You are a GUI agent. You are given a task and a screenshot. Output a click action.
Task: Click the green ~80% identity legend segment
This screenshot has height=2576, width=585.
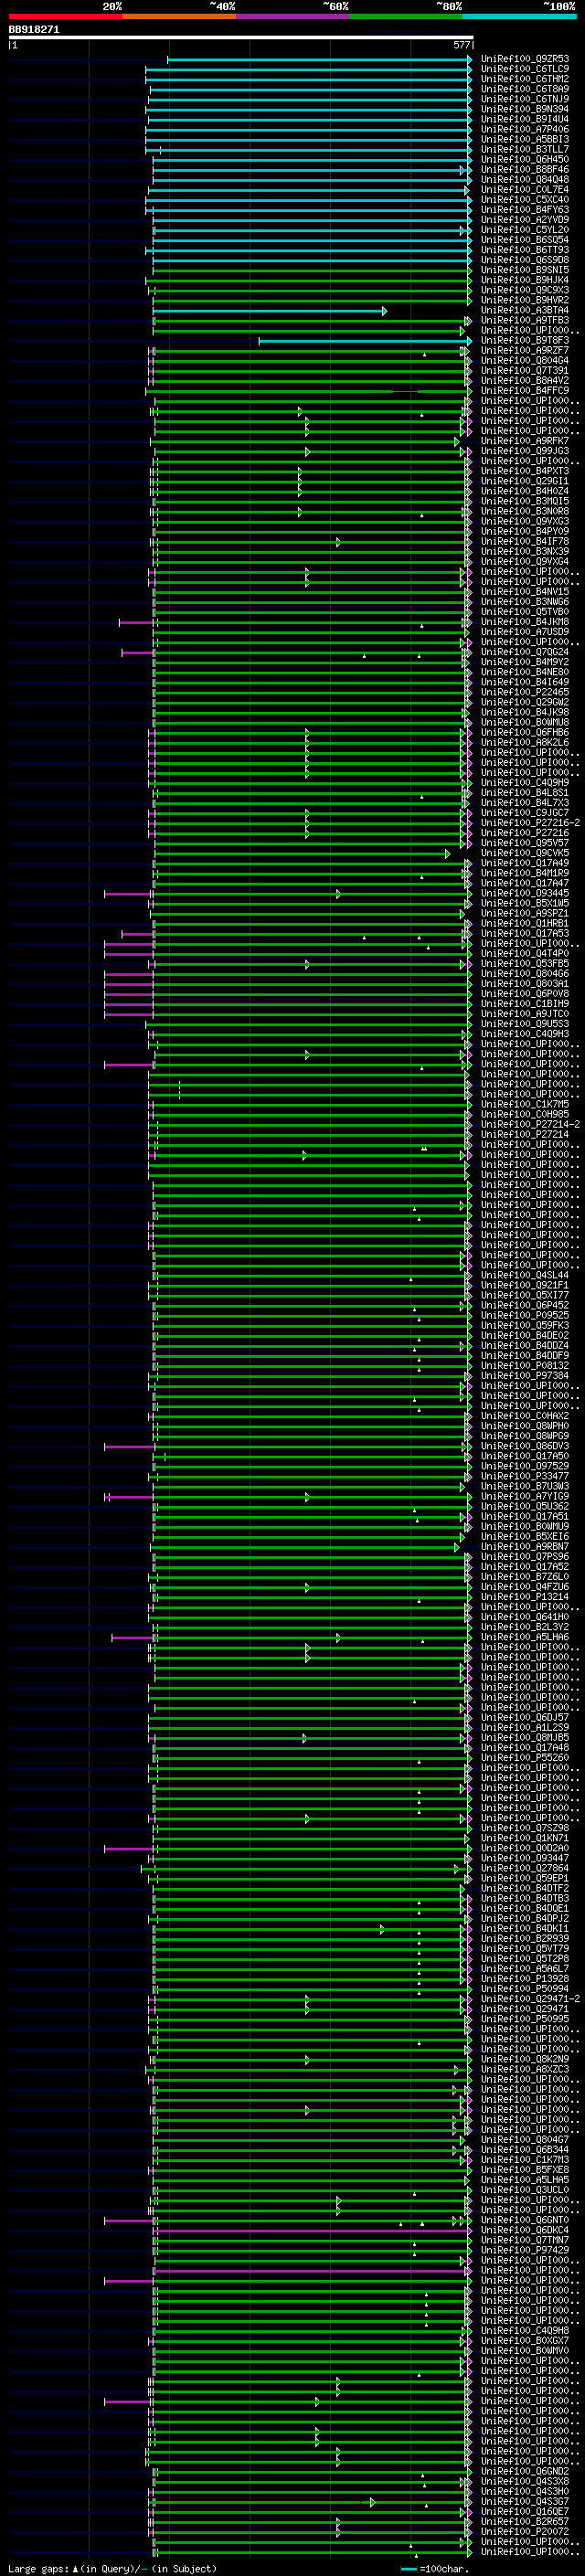point(406,16)
